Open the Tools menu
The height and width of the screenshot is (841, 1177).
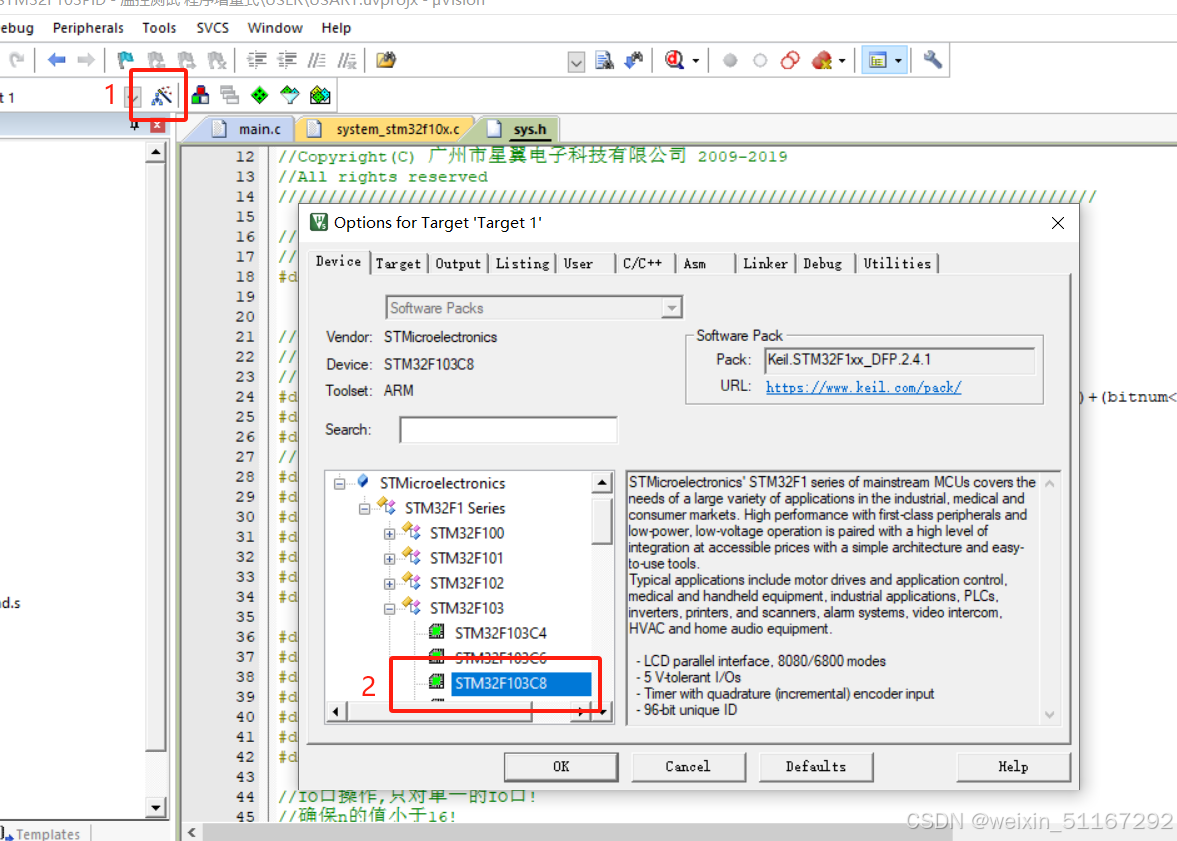(x=159, y=28)
